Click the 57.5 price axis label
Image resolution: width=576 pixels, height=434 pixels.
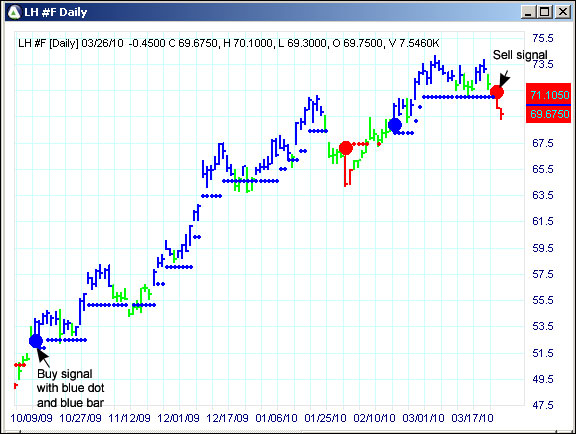(x=543, y=274)
